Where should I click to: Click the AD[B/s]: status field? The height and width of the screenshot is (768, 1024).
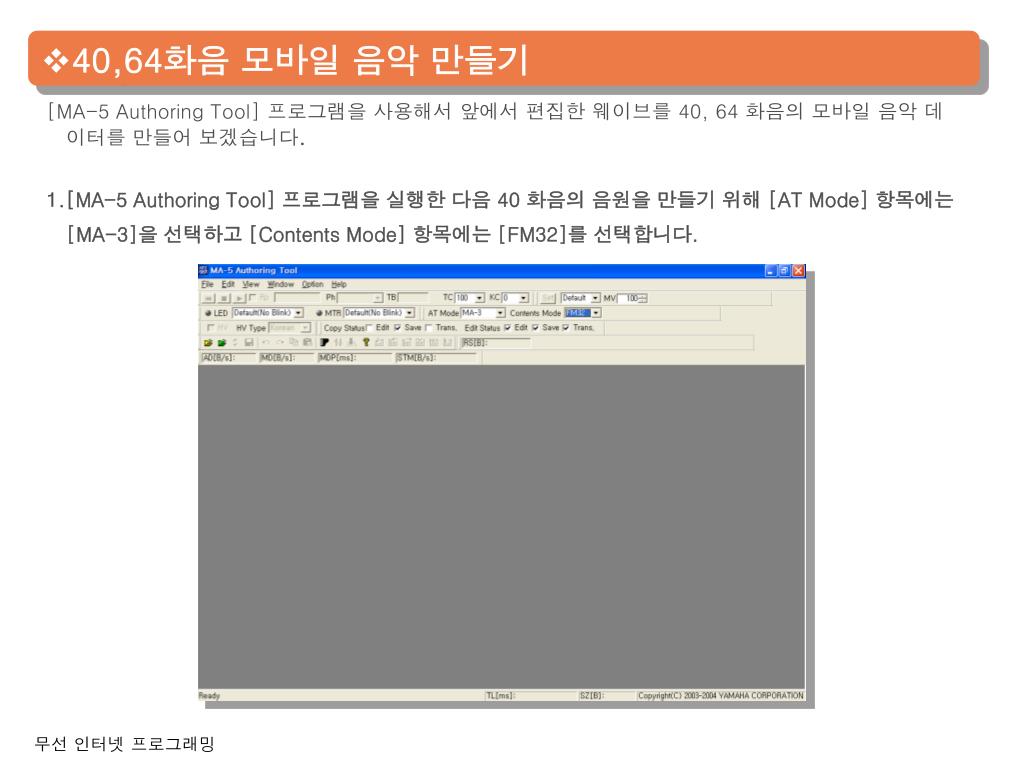tap(228, 358)
